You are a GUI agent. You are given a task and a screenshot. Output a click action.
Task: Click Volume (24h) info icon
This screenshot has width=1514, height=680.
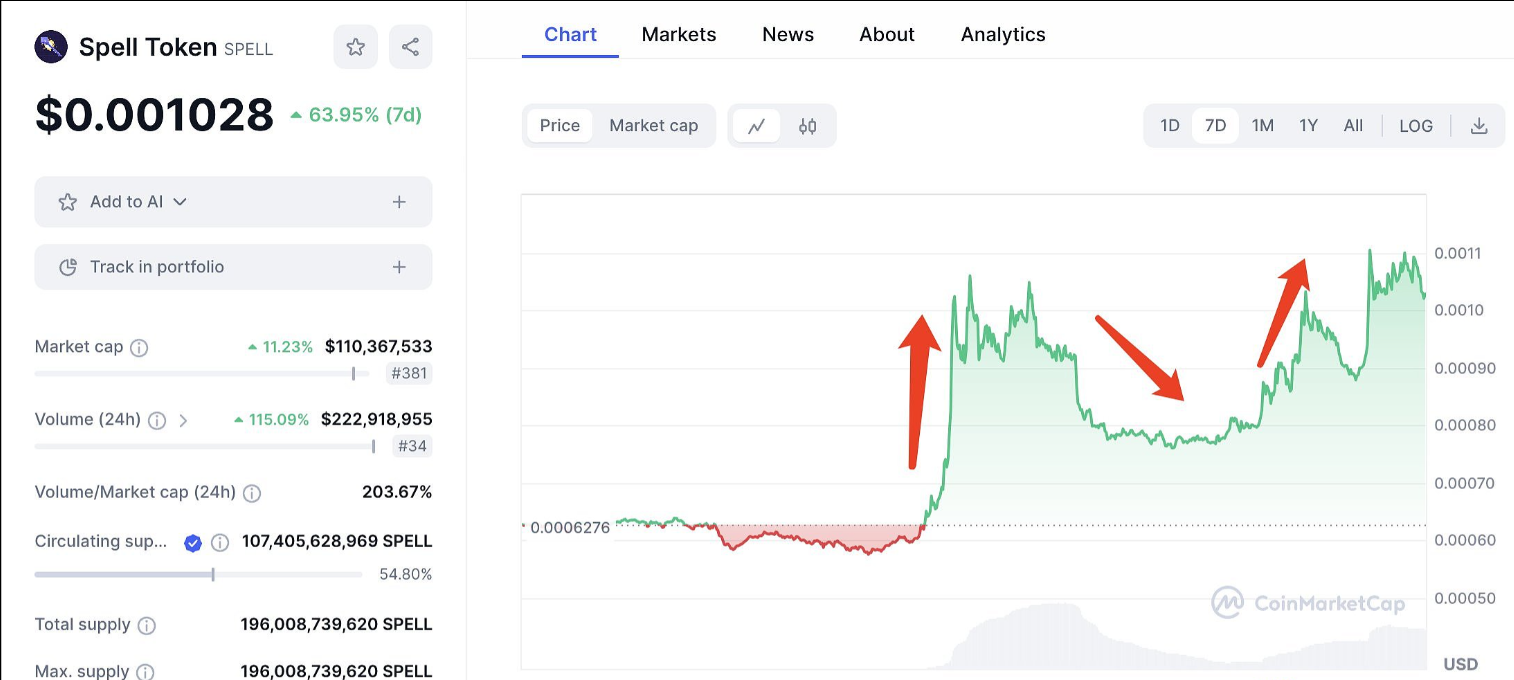[157, 420]
